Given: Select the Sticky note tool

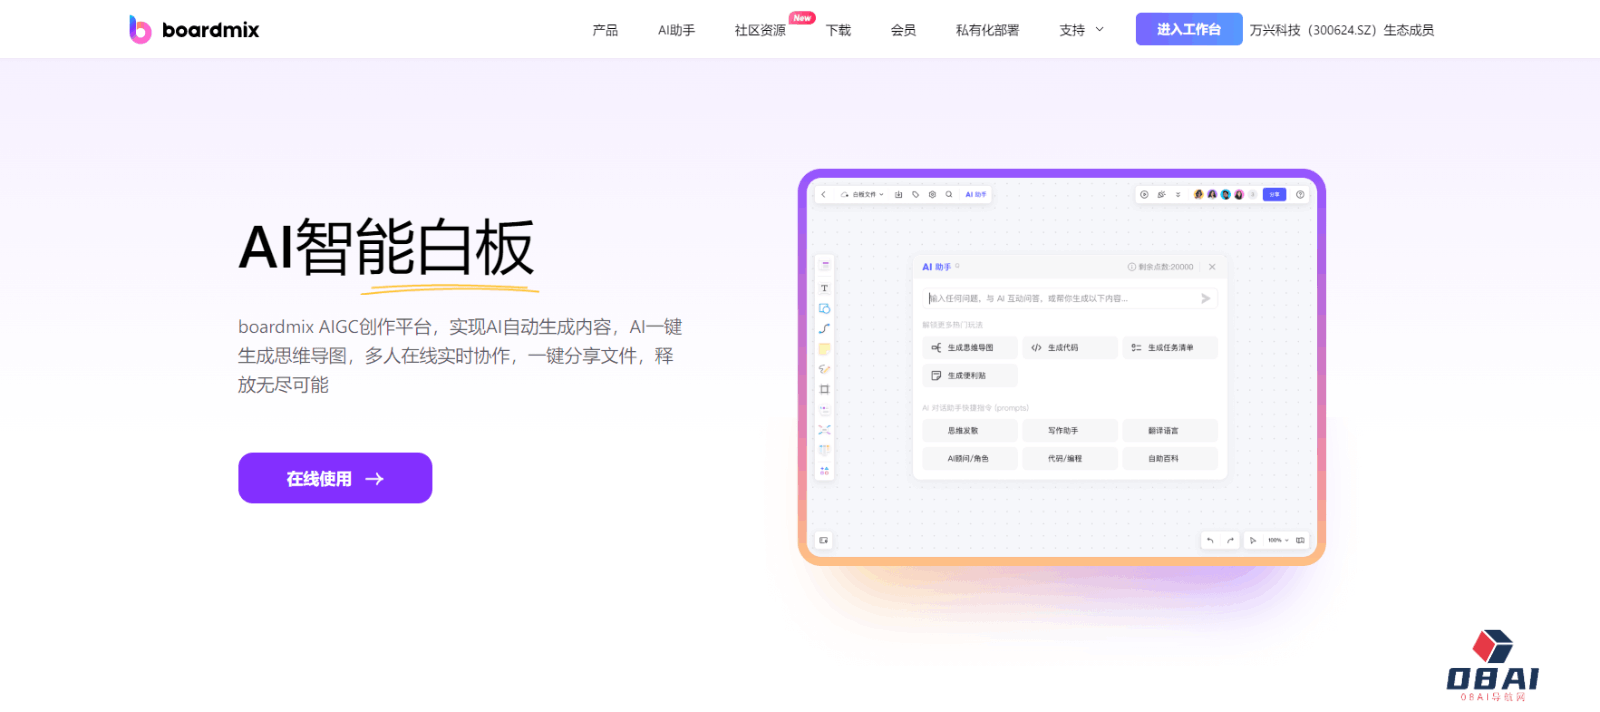Looking at the screenshot, I should (824, 349).
